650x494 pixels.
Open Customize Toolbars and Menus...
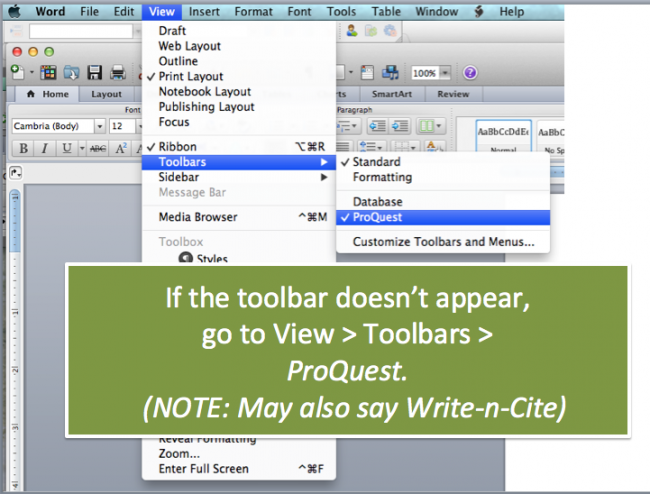pyautogui.click(x=443, y=242)
